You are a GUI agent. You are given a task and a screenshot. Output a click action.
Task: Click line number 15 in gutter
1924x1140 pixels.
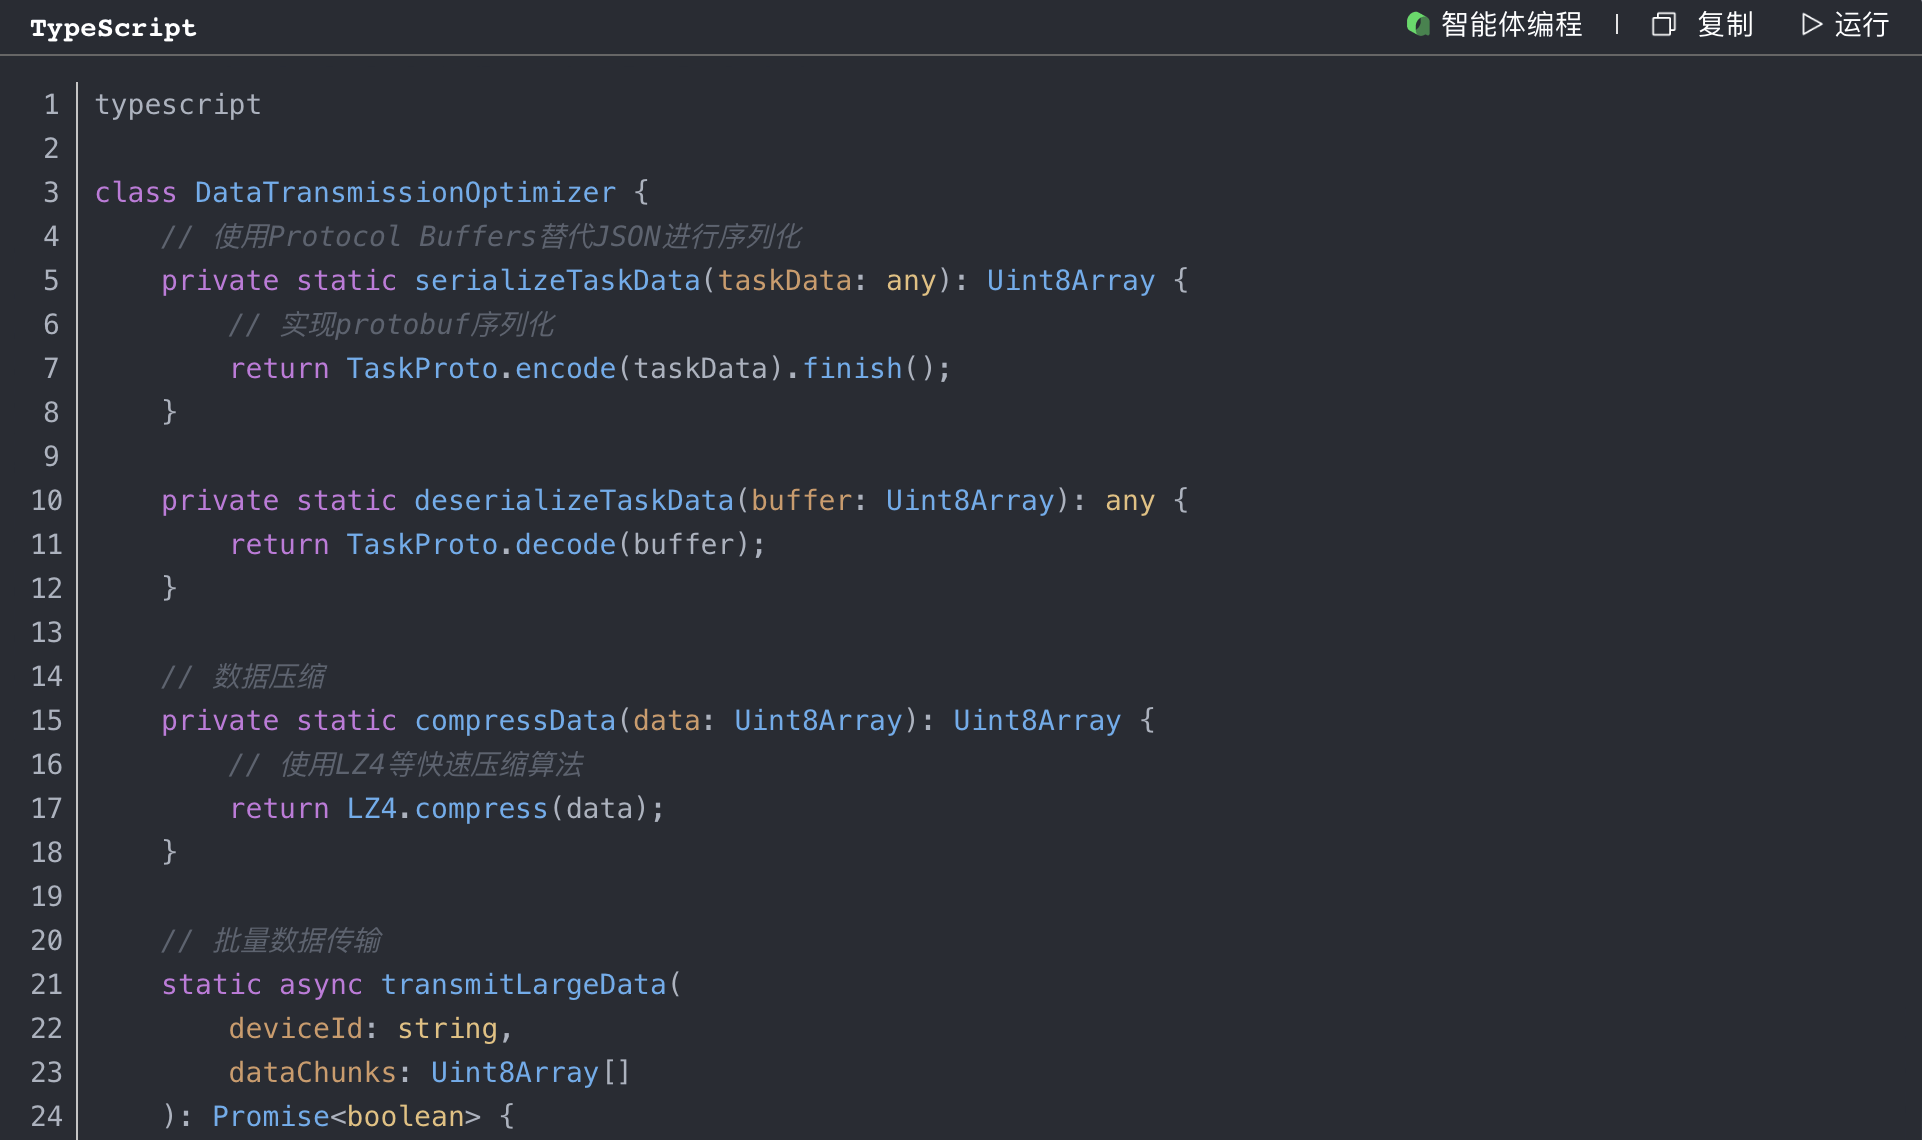[47, 720]
